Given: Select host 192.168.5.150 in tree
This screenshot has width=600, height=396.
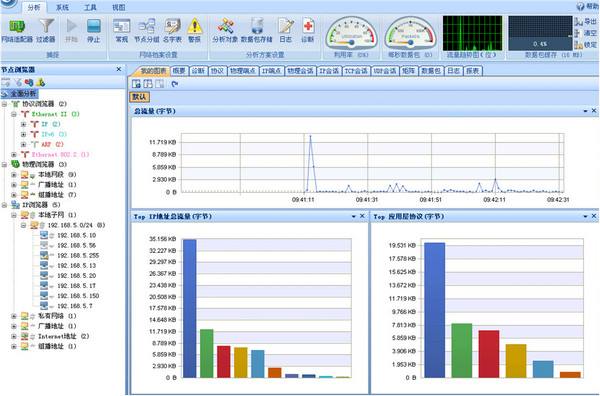Looking at the screenshot, I should pyautogui.click(x=78, y=296).
